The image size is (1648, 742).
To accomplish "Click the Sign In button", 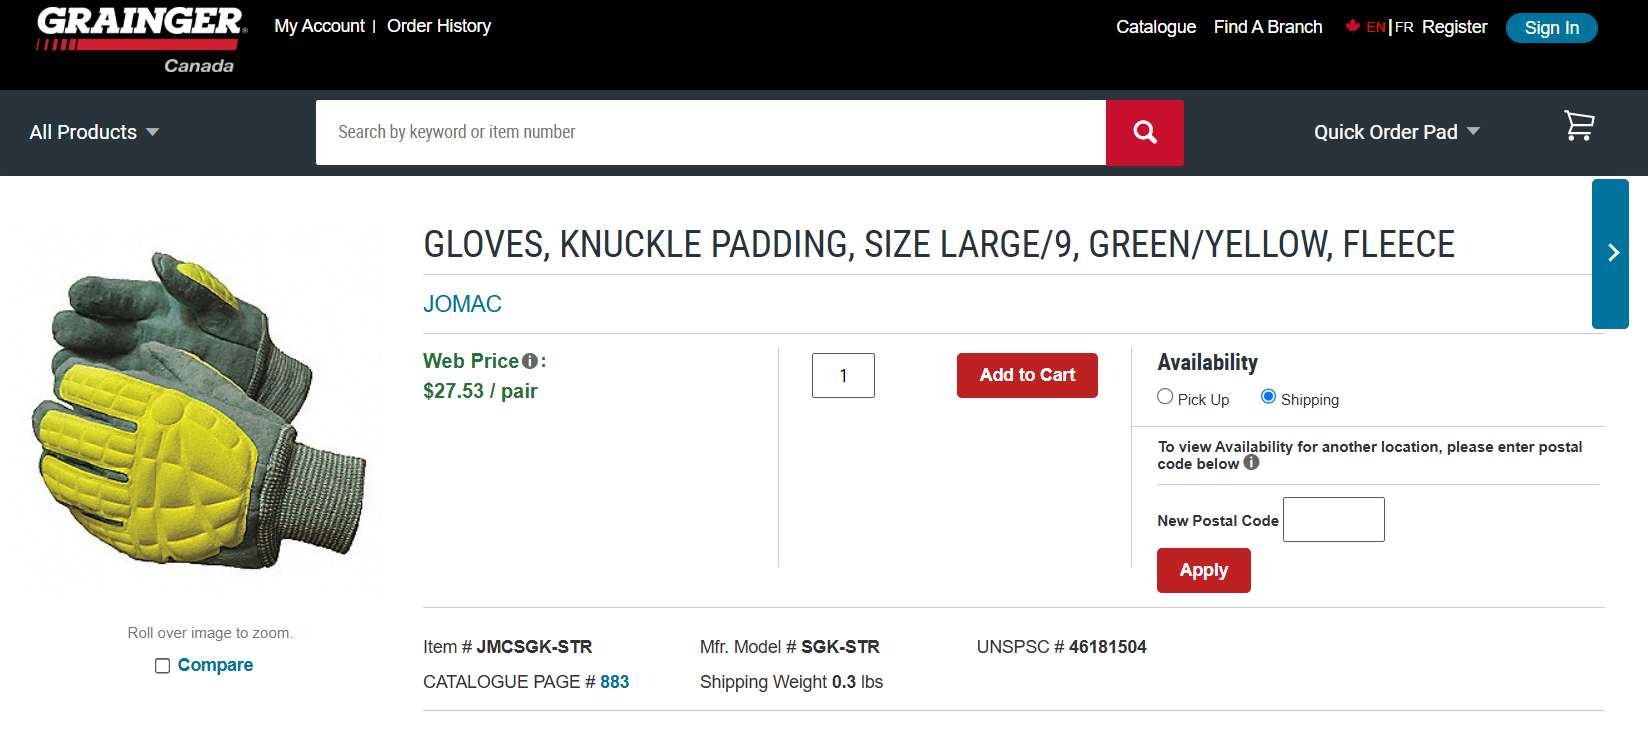I will pos(1551,28).
